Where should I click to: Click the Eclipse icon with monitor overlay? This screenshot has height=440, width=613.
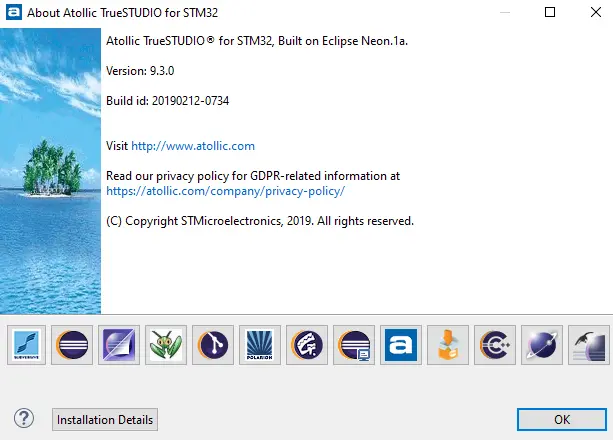click(354, 345)
